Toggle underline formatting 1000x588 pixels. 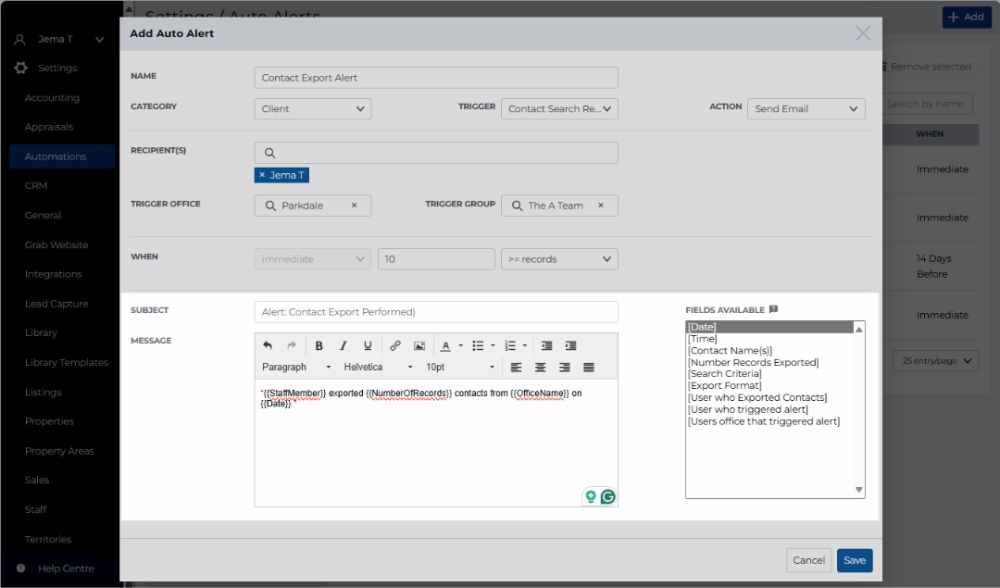[367, 346]
